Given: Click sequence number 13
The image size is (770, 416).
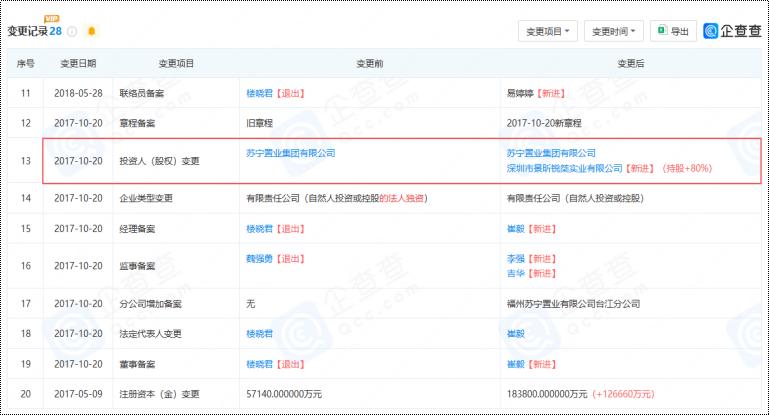Looking at the screenshot, I should (x=26, y=161).
